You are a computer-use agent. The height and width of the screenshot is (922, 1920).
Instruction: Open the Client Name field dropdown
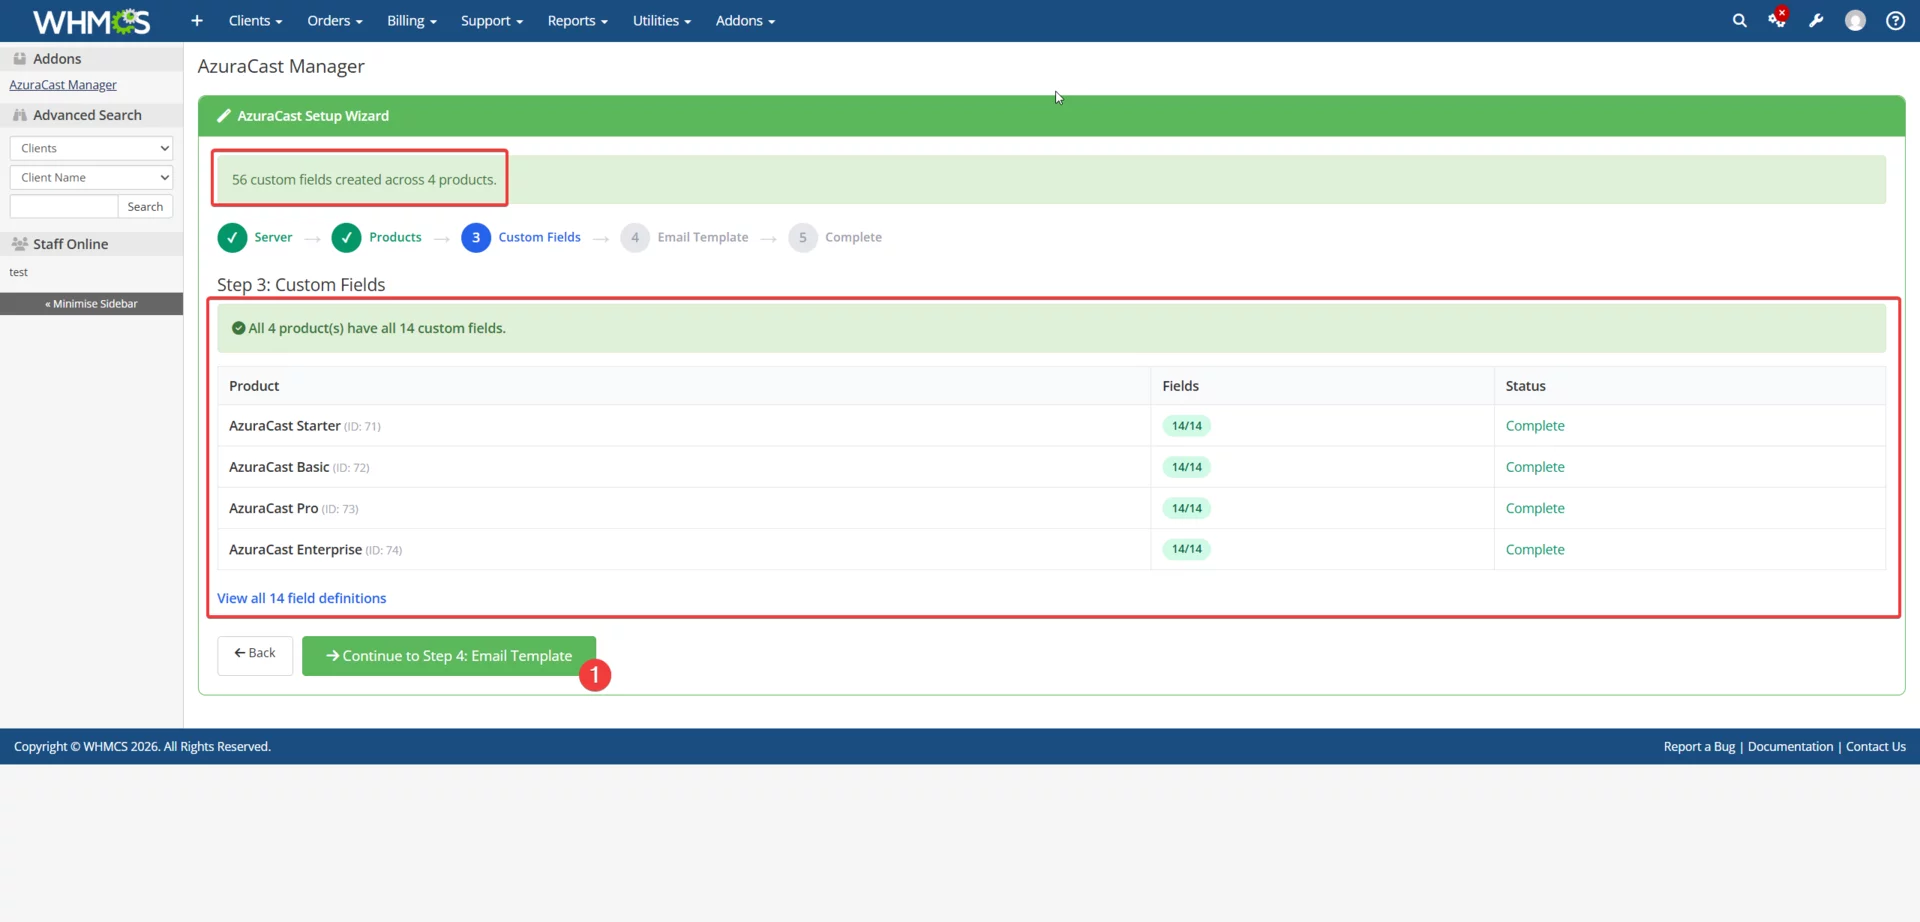(90, 177)
